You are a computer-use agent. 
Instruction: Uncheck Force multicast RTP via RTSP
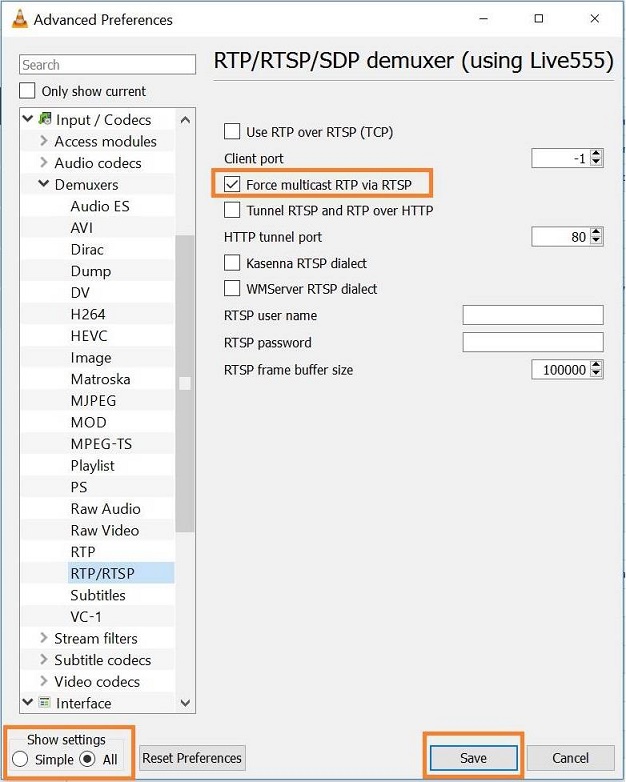coord(232,185)
